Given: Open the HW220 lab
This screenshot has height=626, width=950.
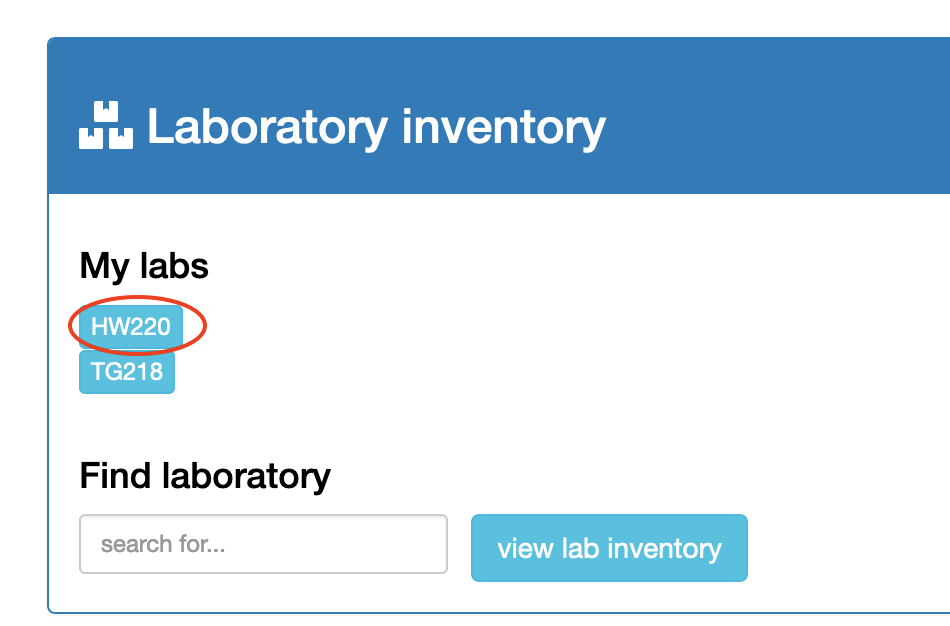Looking at the screenshot, I should (131, 326).
